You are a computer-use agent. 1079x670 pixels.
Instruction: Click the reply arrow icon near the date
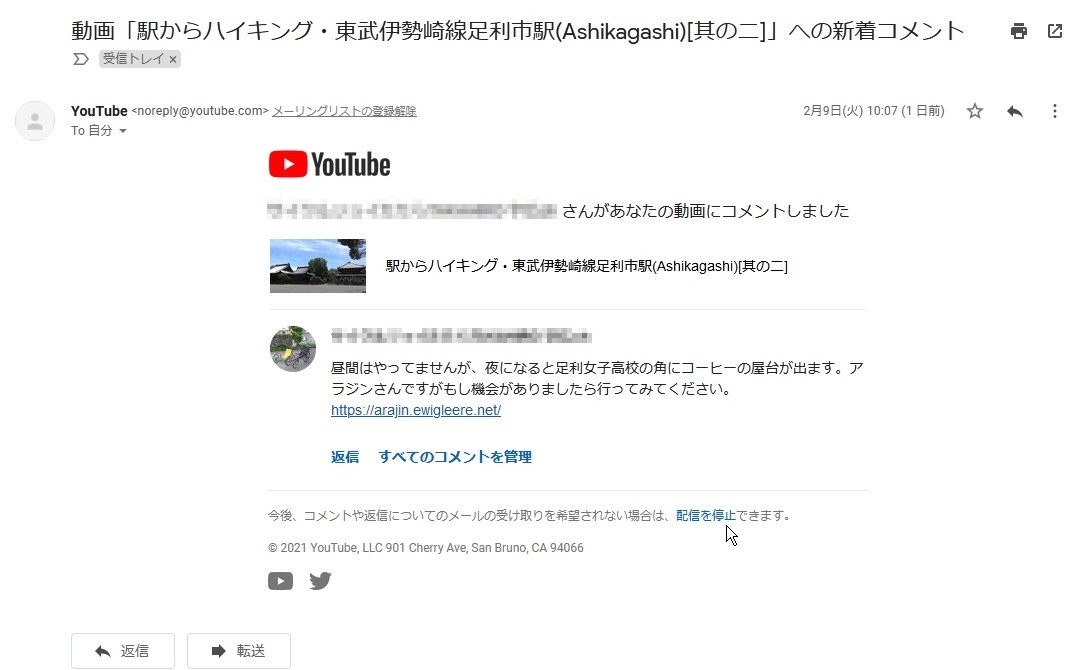coord(1014,111)
